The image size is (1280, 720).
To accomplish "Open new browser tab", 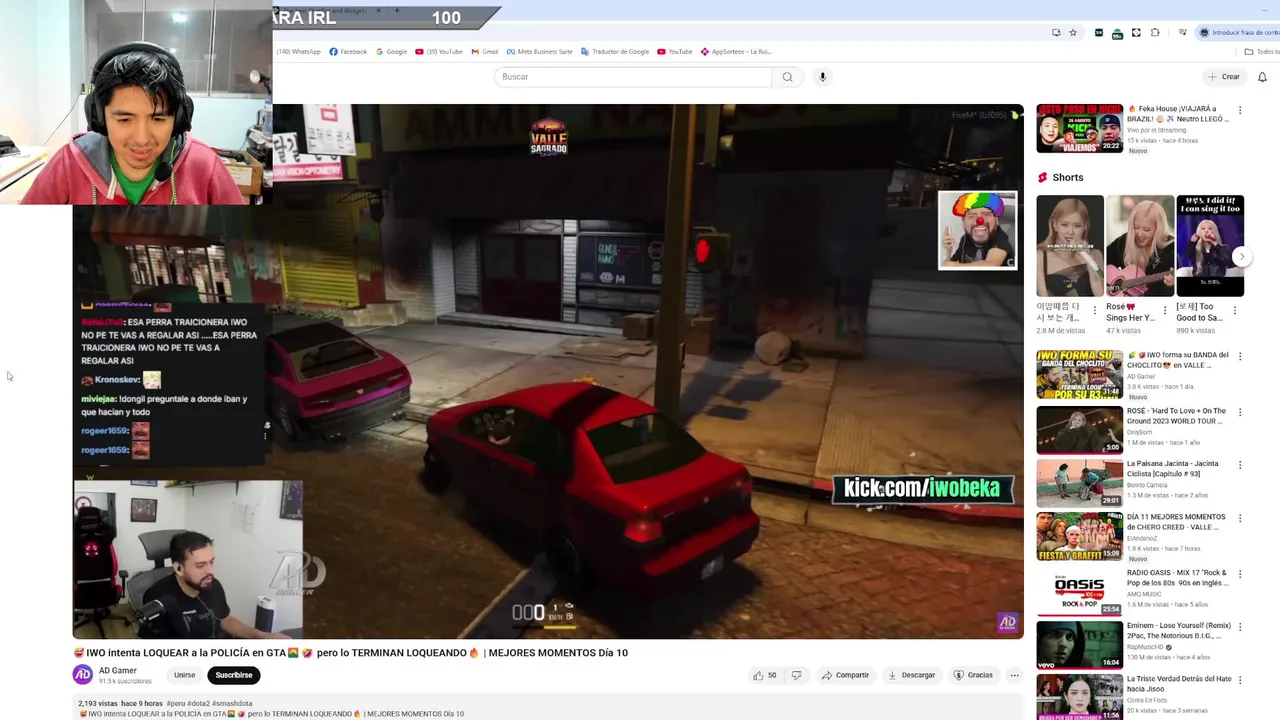I will (397, 10).
